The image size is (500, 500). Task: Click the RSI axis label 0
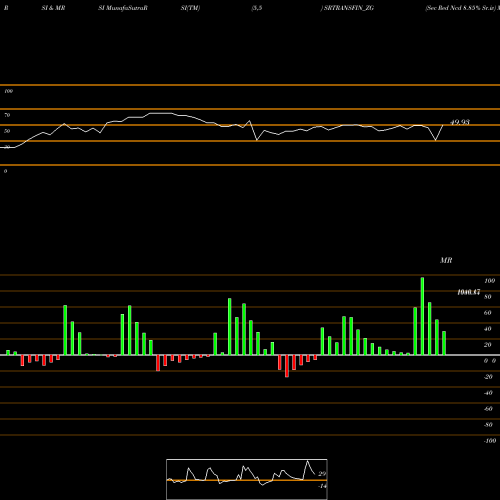5,171
